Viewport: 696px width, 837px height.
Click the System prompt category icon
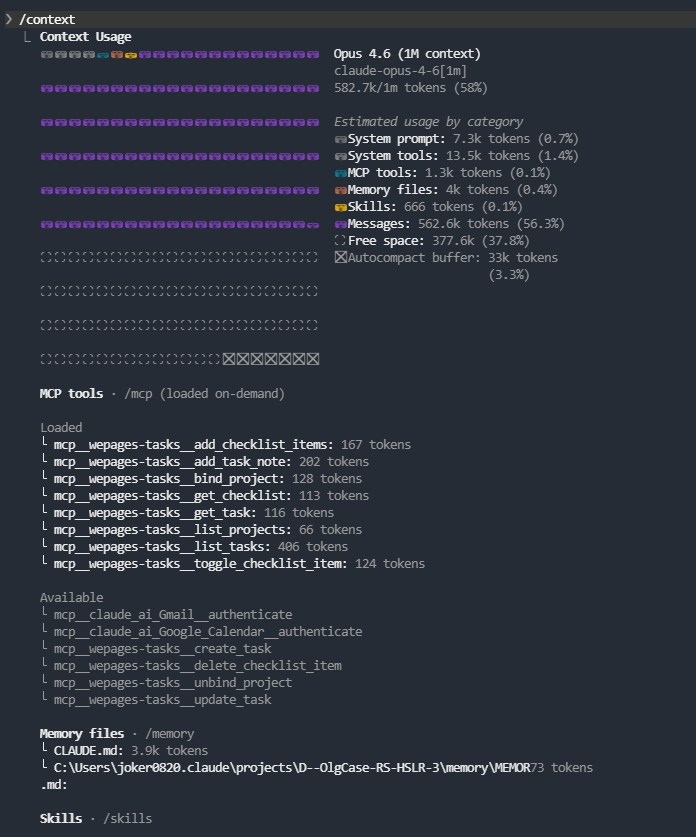click(340, 139)
